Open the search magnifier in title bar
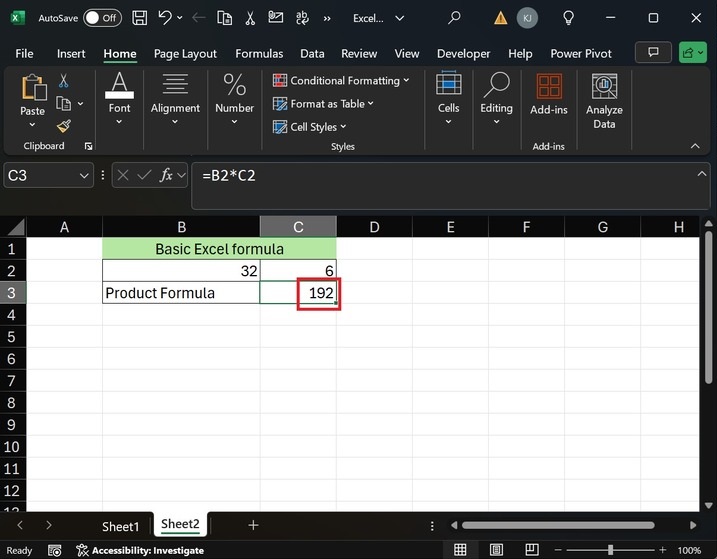717x559 pixels. pos(454,18)
